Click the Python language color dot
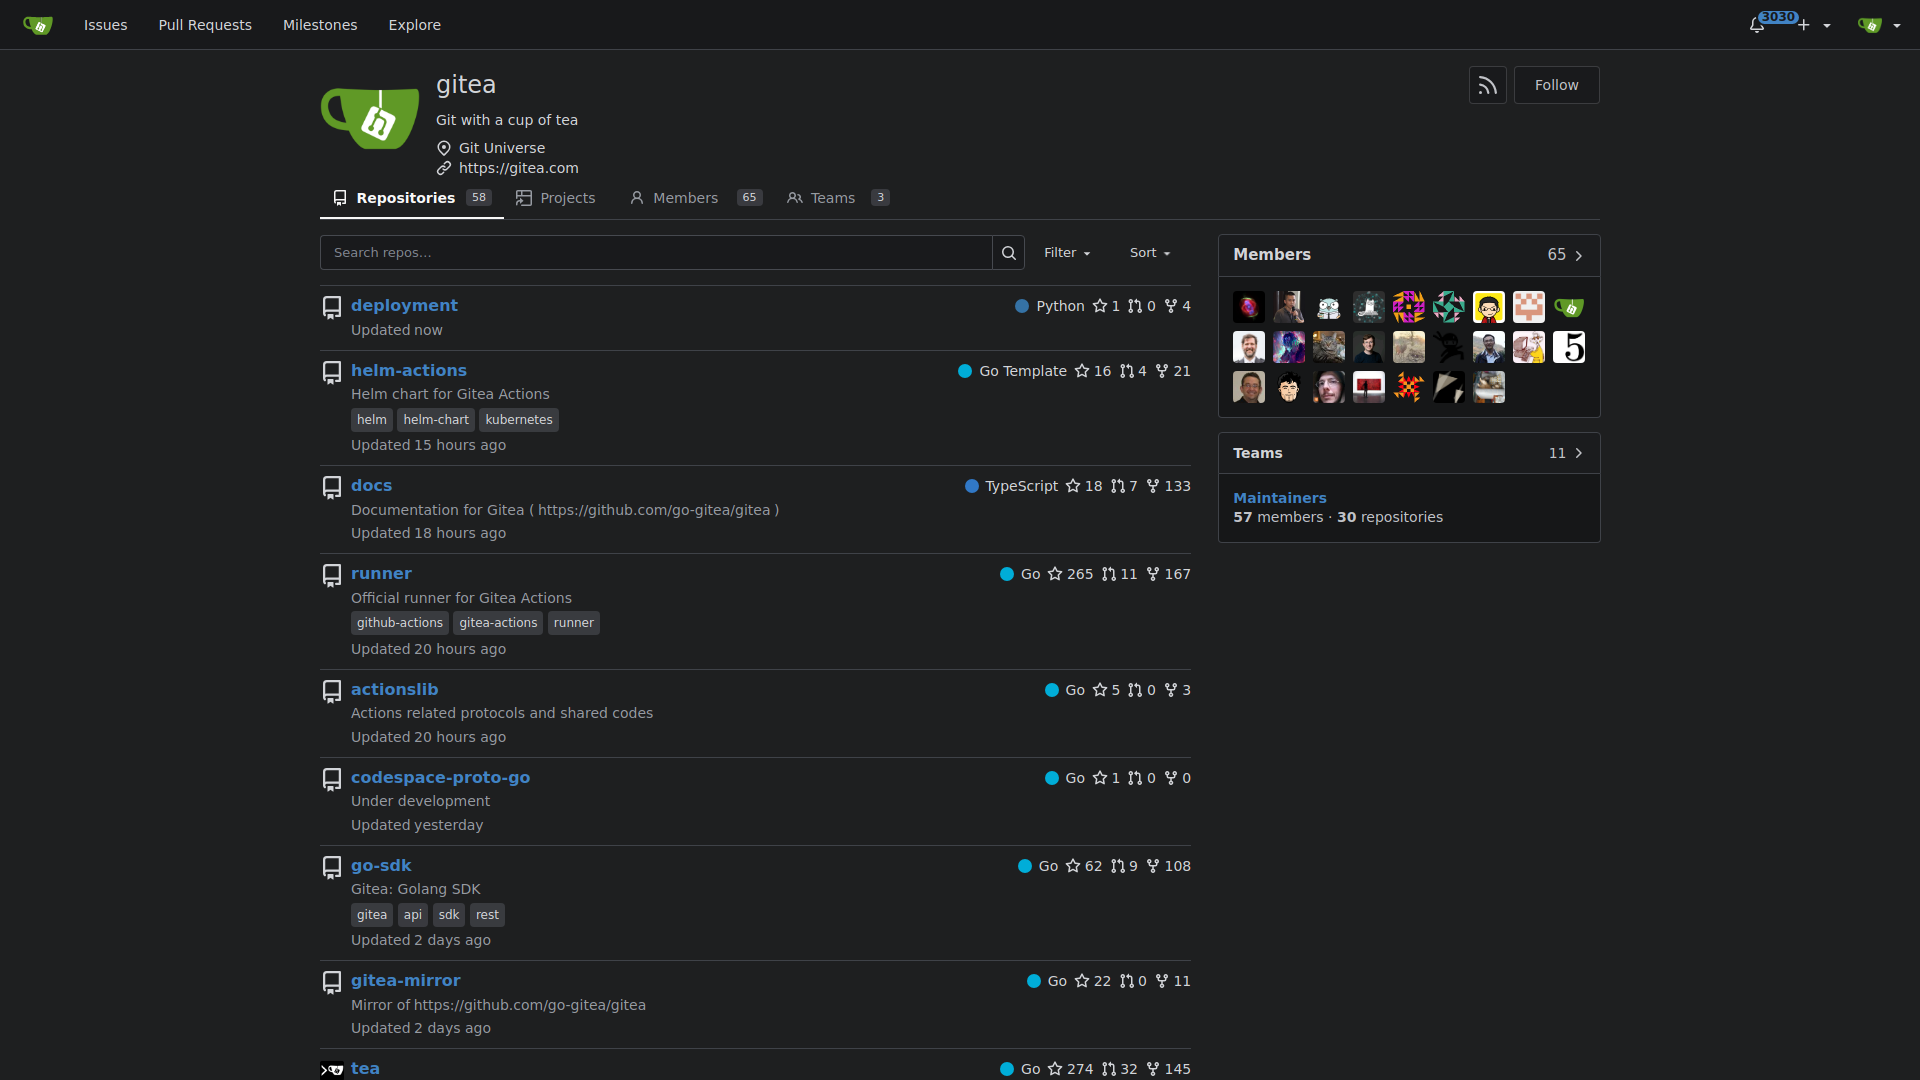This screenshot has width=1920, height=1080. tap(1022, 306)
